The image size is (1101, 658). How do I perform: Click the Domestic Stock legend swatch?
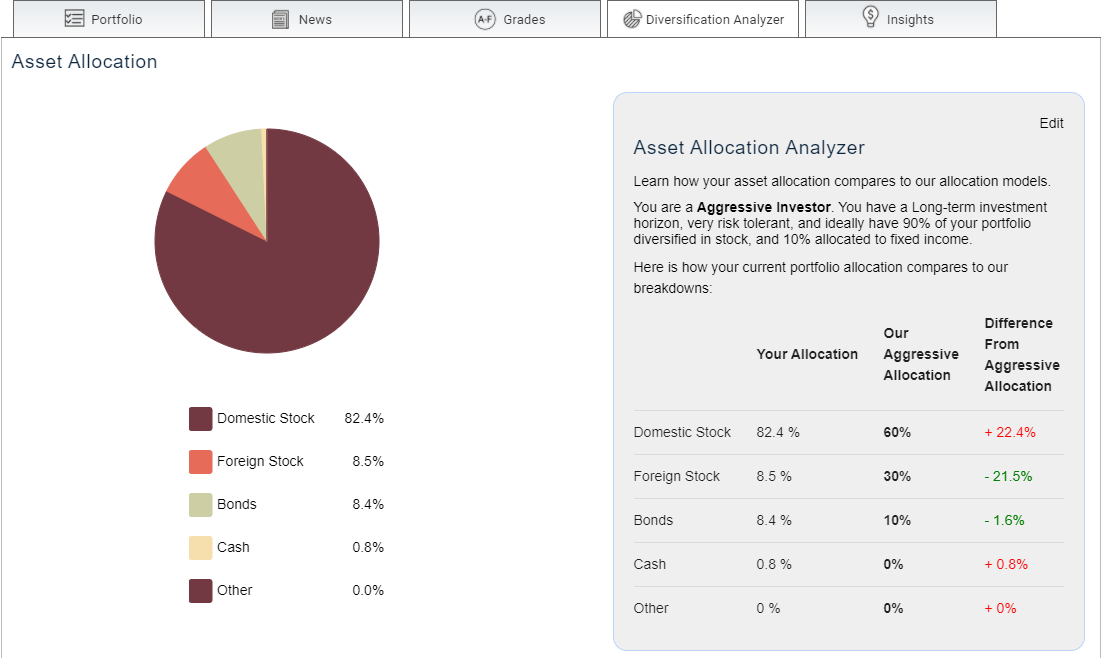point(201,419)
